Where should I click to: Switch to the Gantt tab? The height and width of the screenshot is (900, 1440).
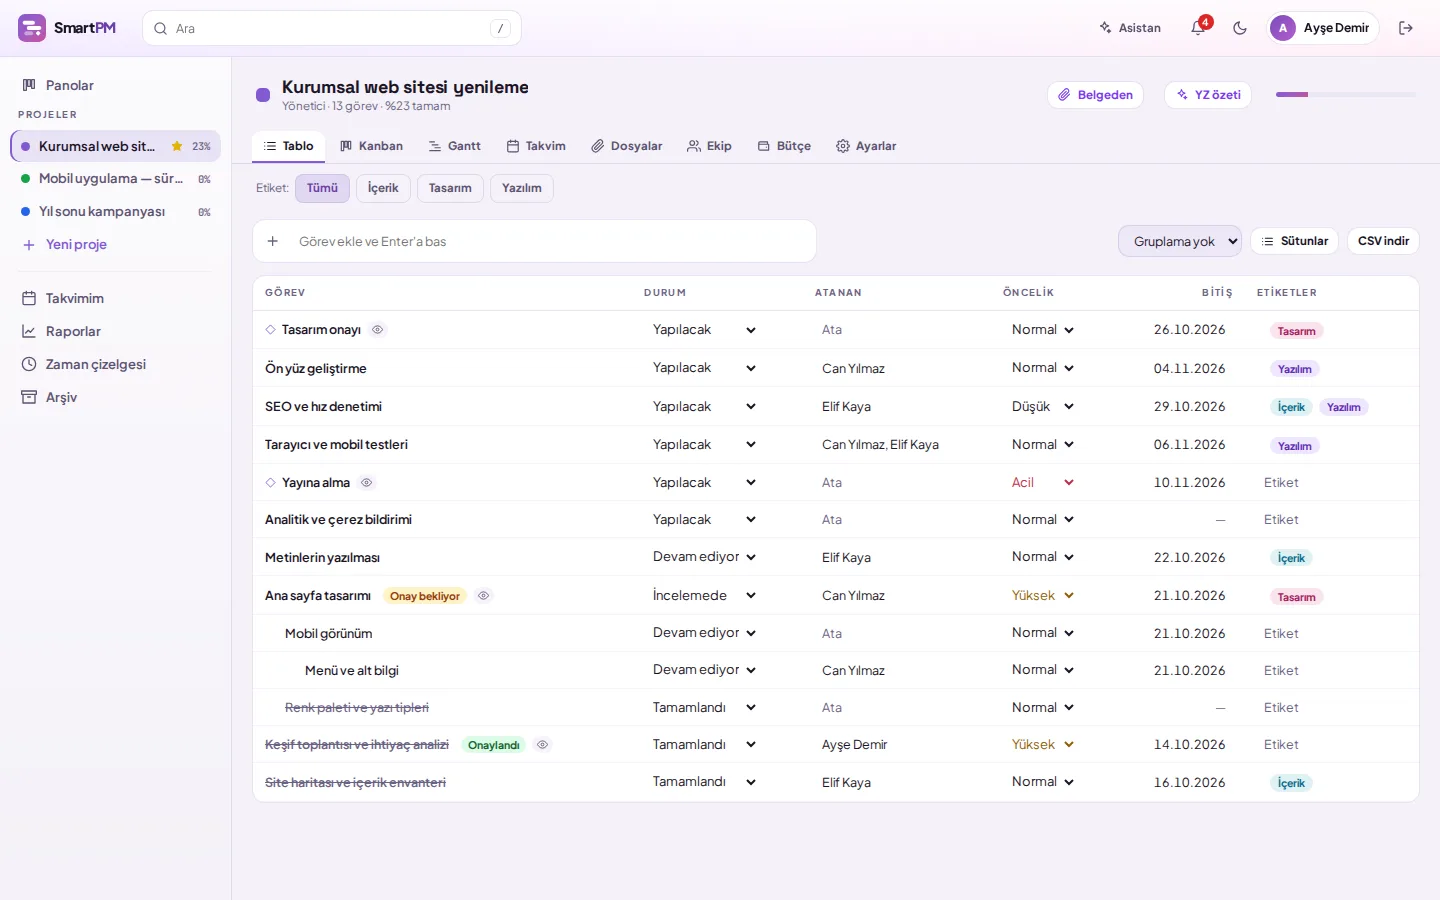[x=455, y=146]
